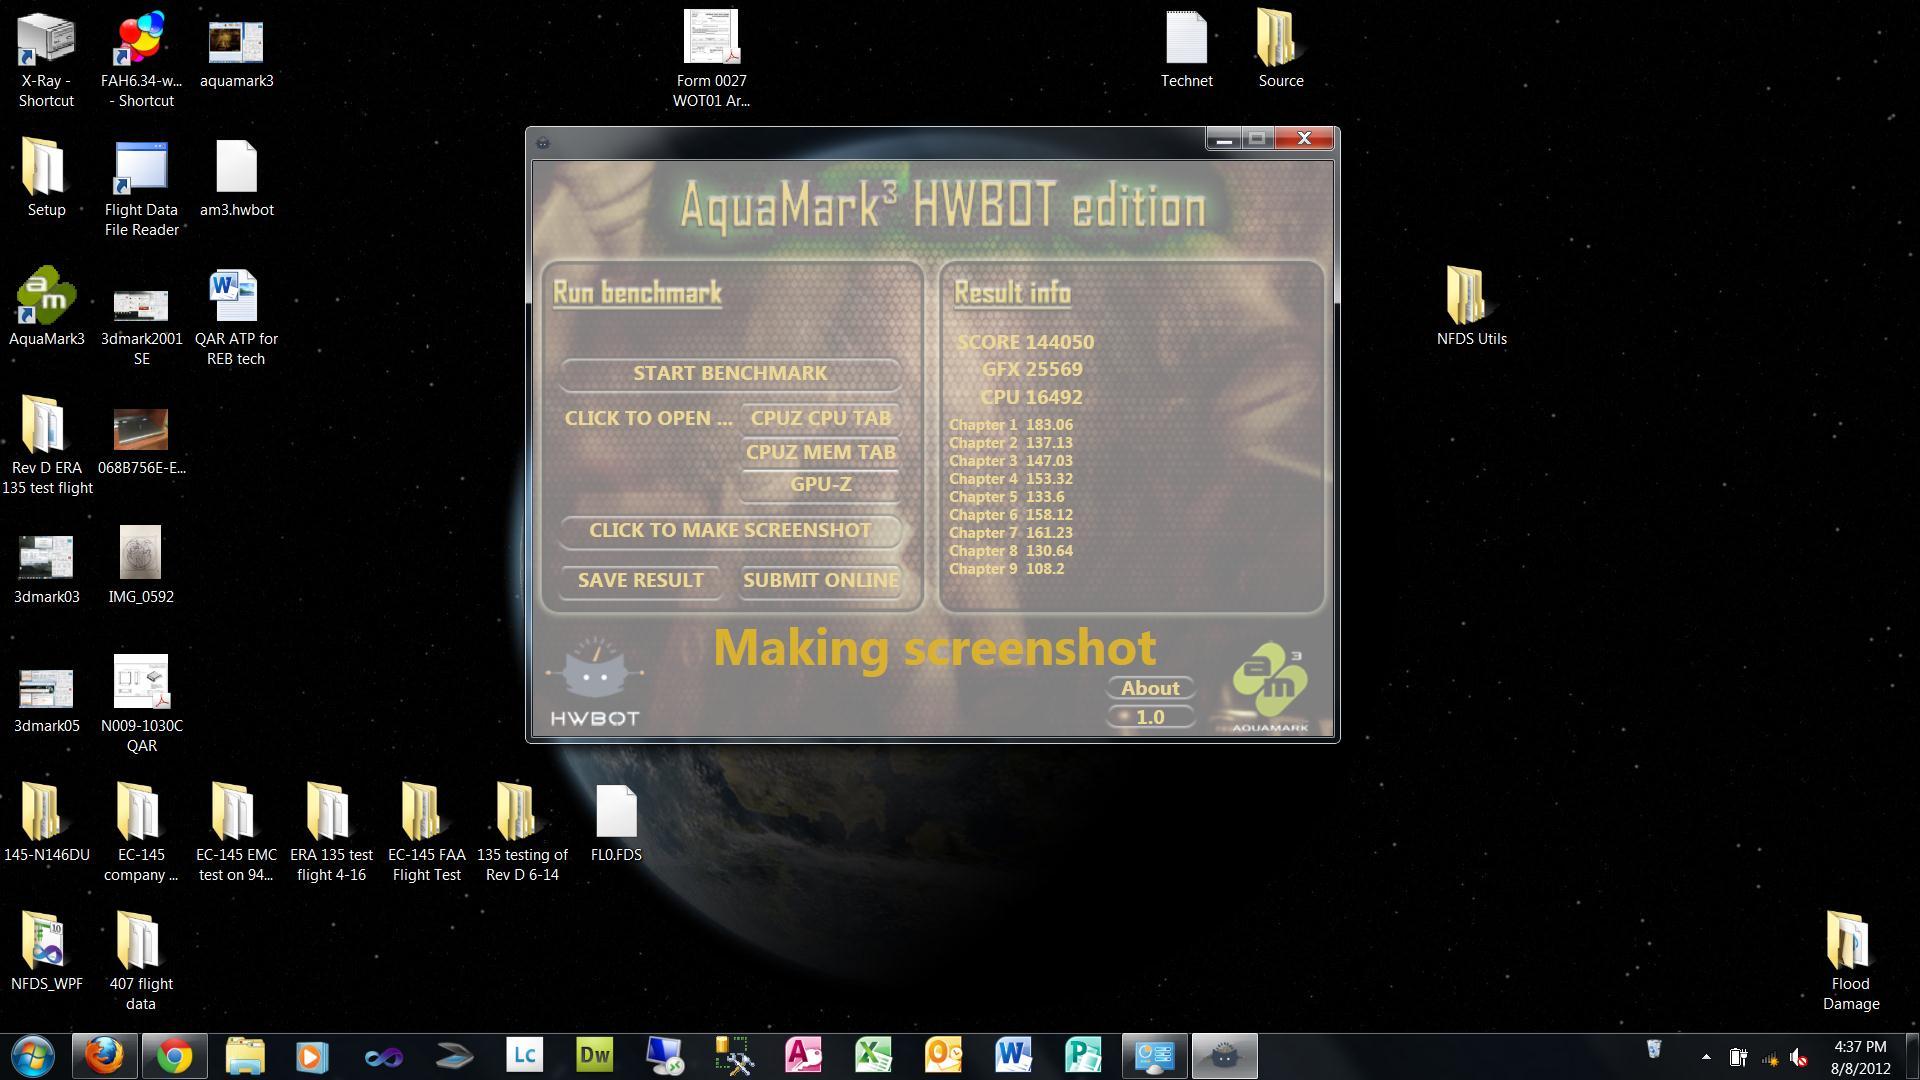Screen dimensions: 1920x1080
Task: Select 135 testing of Rev D 6-14 folder
Action: tap(521, 833)
